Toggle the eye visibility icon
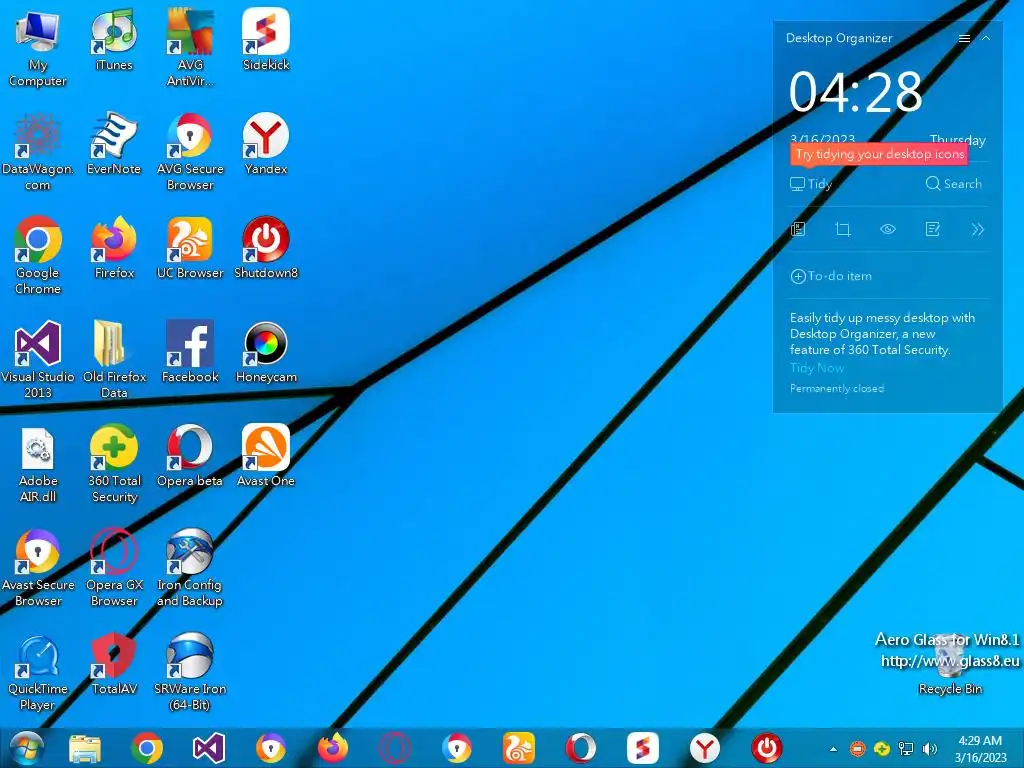 pos(888,229)
